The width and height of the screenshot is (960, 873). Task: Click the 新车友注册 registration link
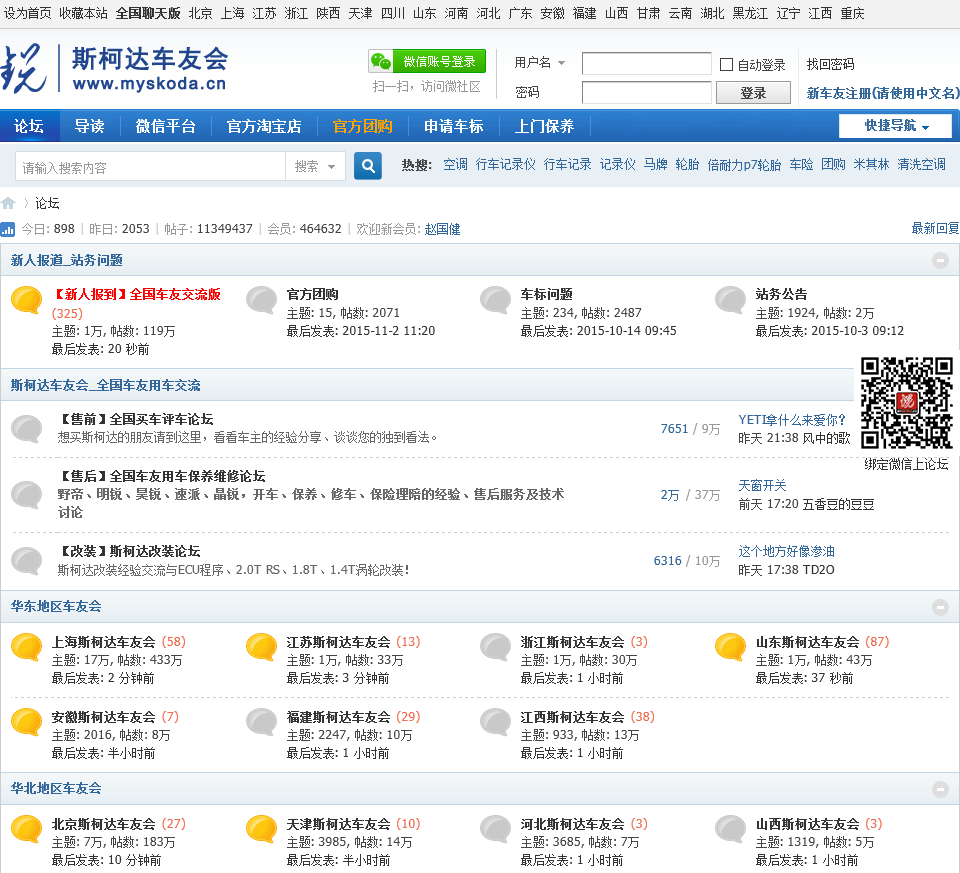pos(882,93)
